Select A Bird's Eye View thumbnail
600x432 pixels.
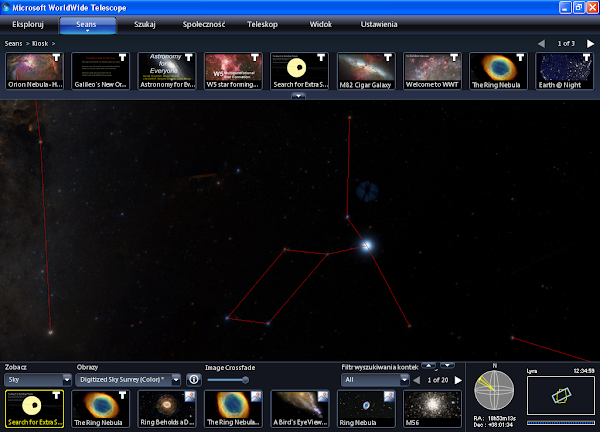(299, 409)
